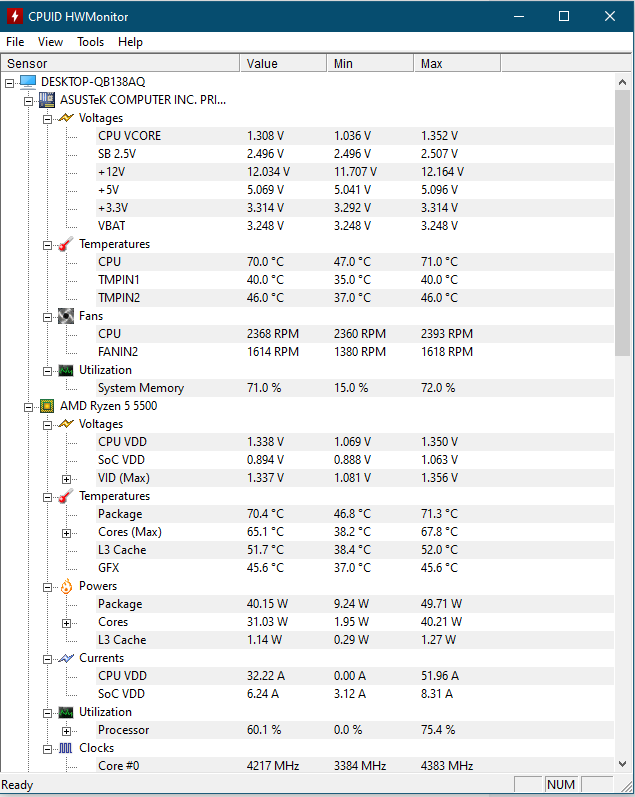Open the Tools menu

90,42
